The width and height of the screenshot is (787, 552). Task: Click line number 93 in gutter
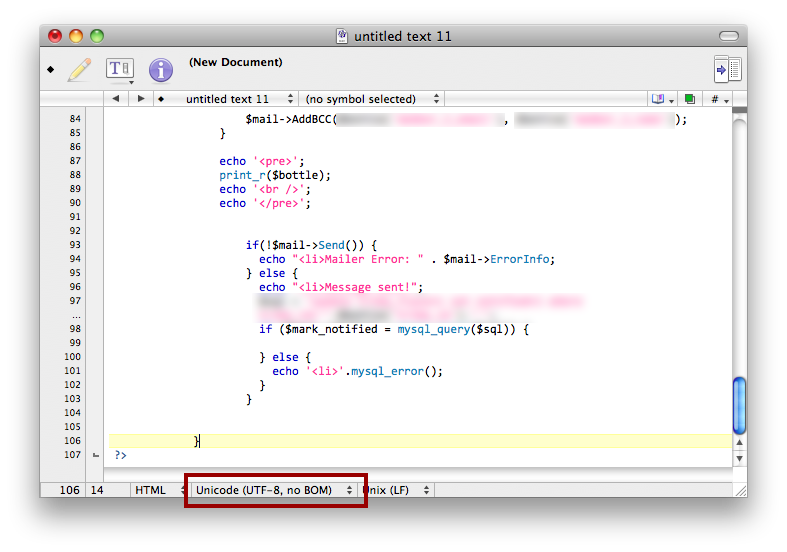tap(75, 244)
